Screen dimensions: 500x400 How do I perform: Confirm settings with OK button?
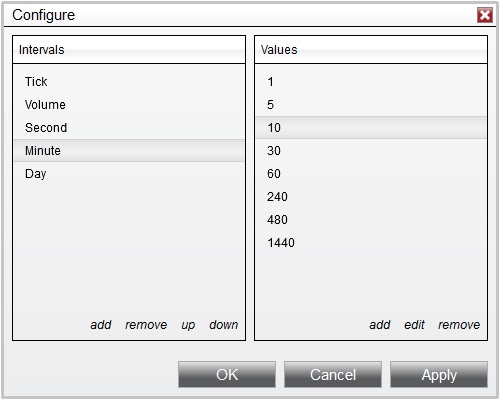click(x=227, y=375)
